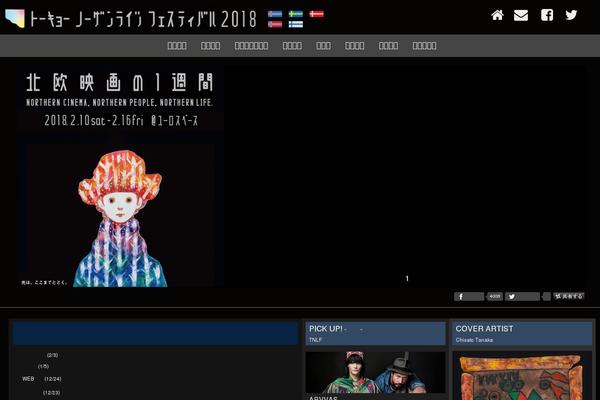Open the WEB news entry dated (12/24)
600x400 pixels.
pyautogui.click(x=42, y=379)
